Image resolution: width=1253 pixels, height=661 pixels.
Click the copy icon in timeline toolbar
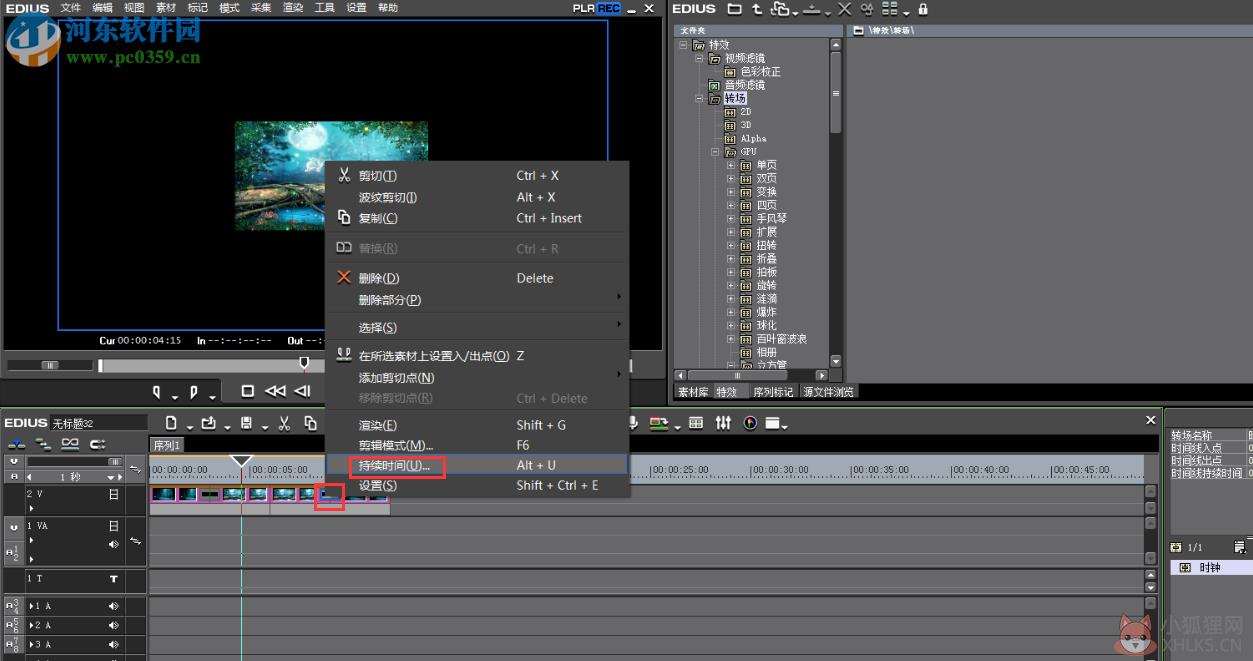[x=310, y=423]
